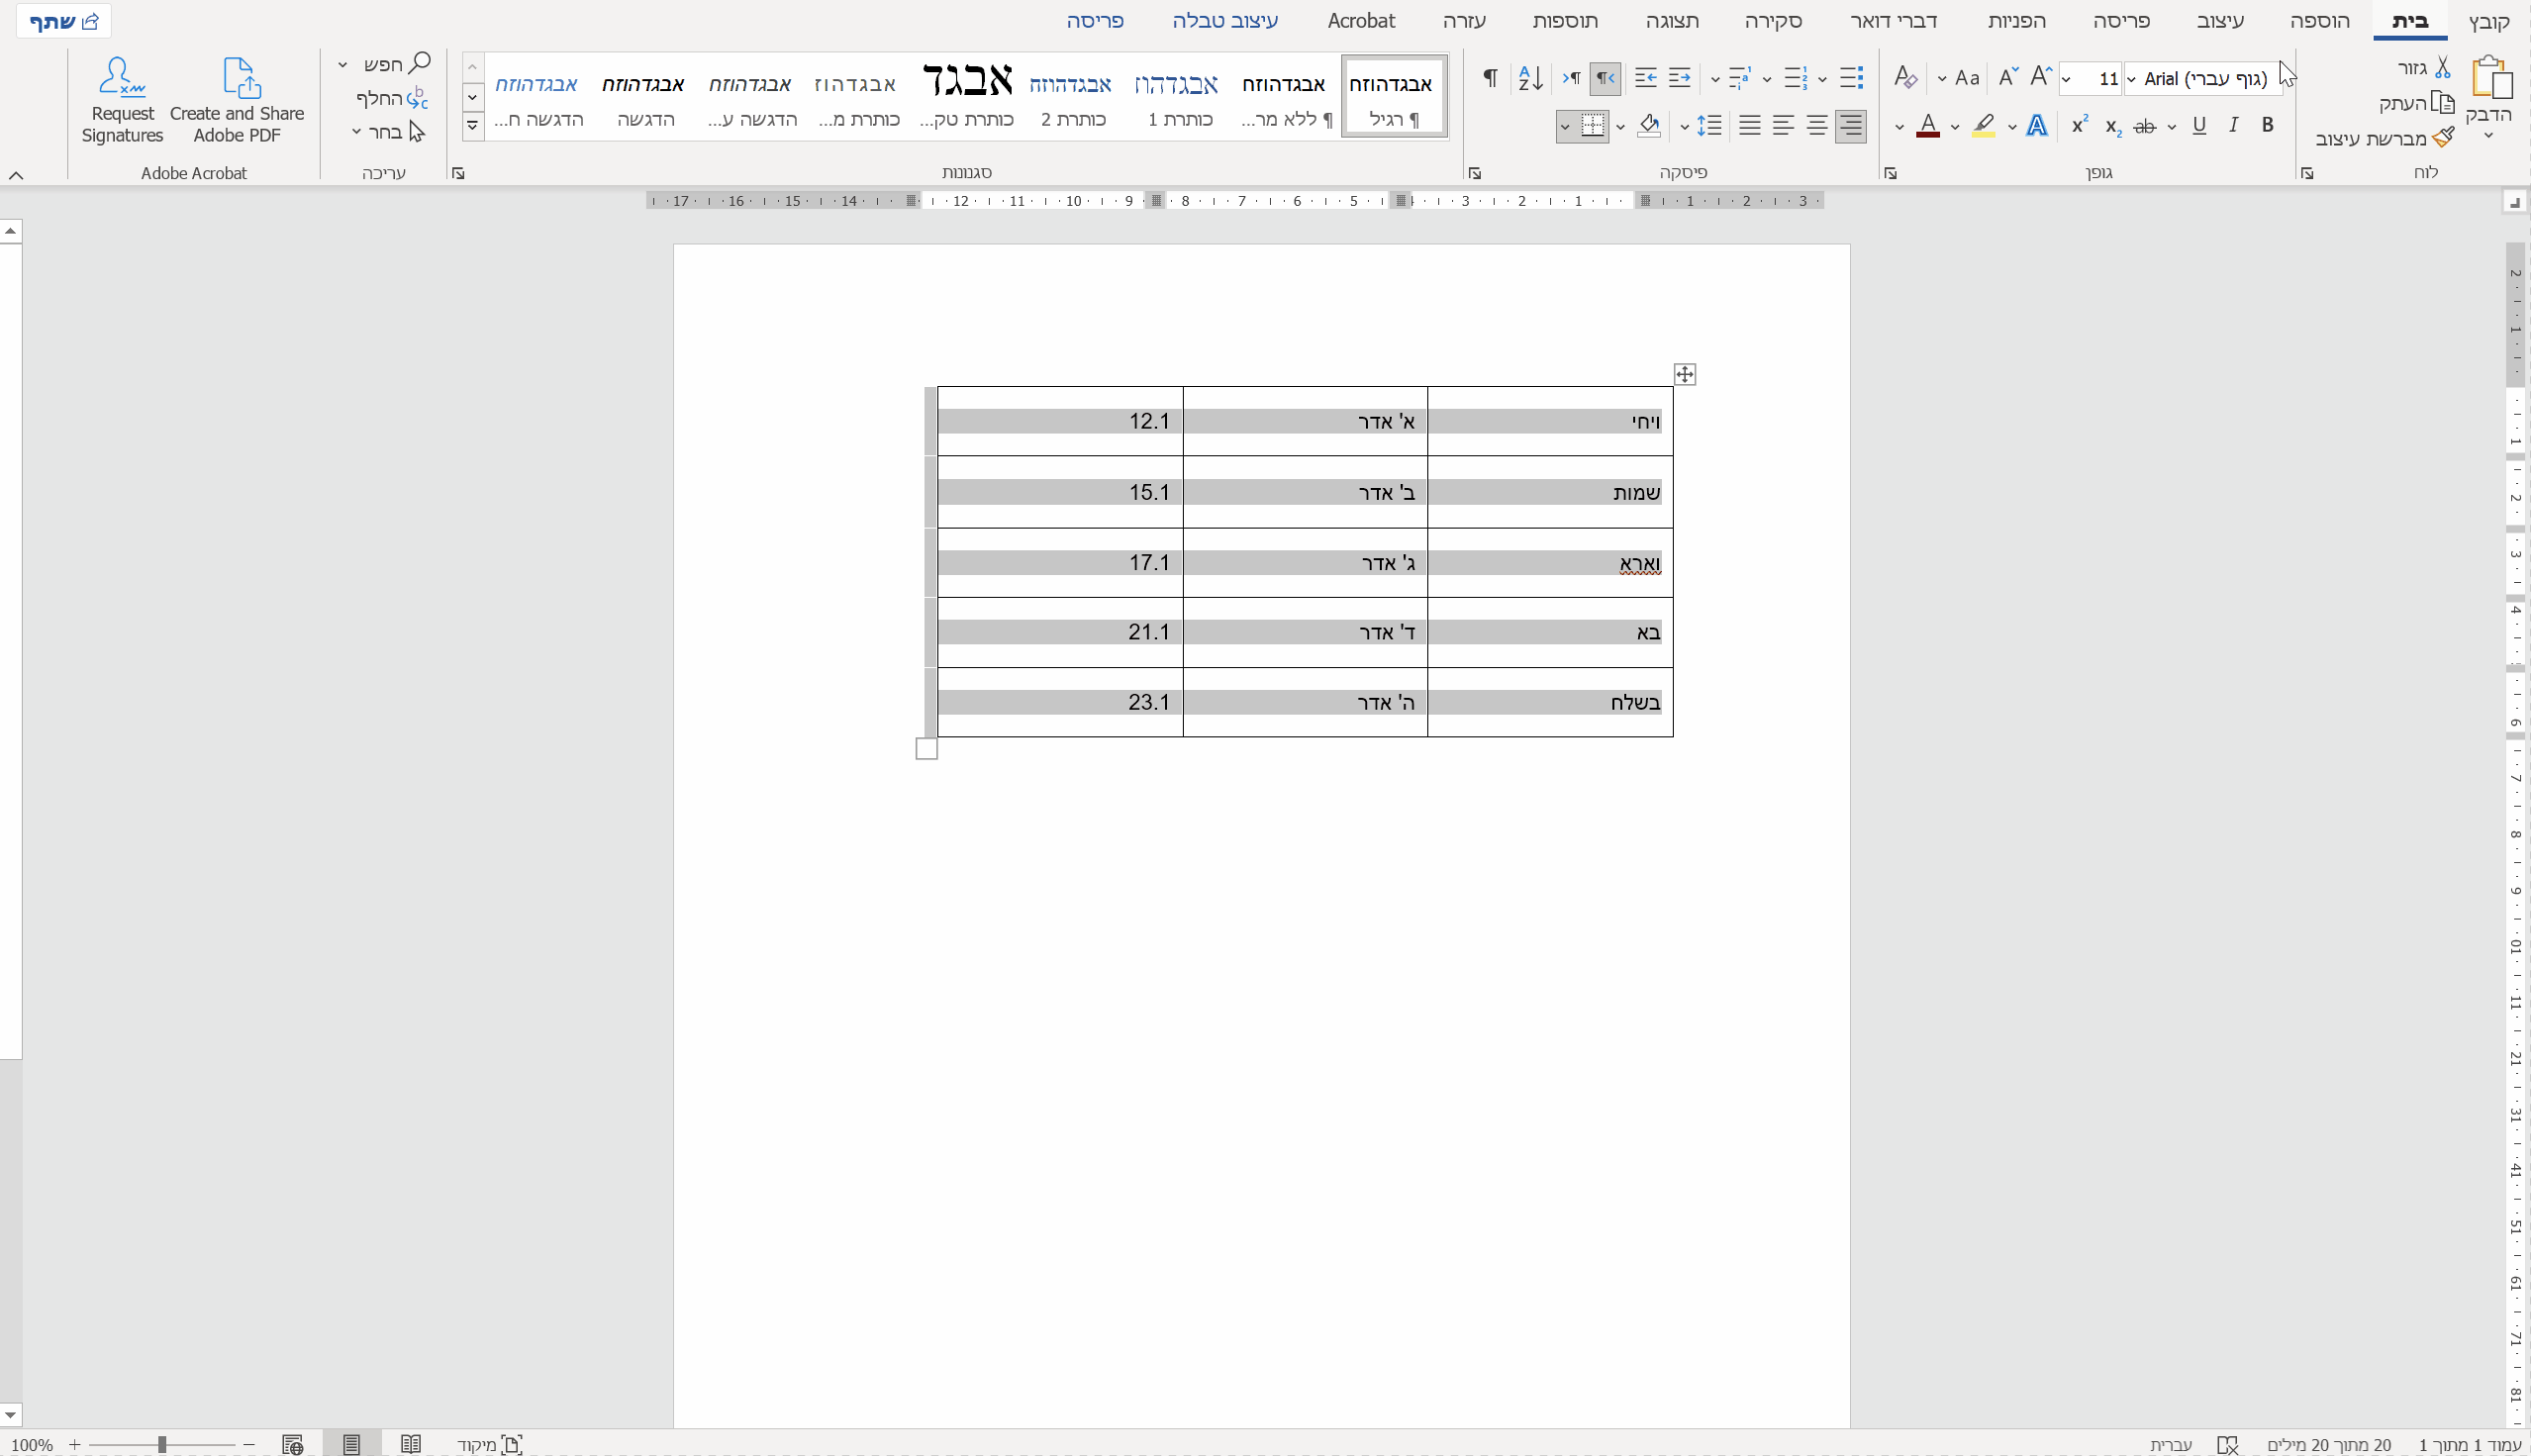Click the Sort A-Z icon
The image size is (2531, 1456).
click(1530, 78)
